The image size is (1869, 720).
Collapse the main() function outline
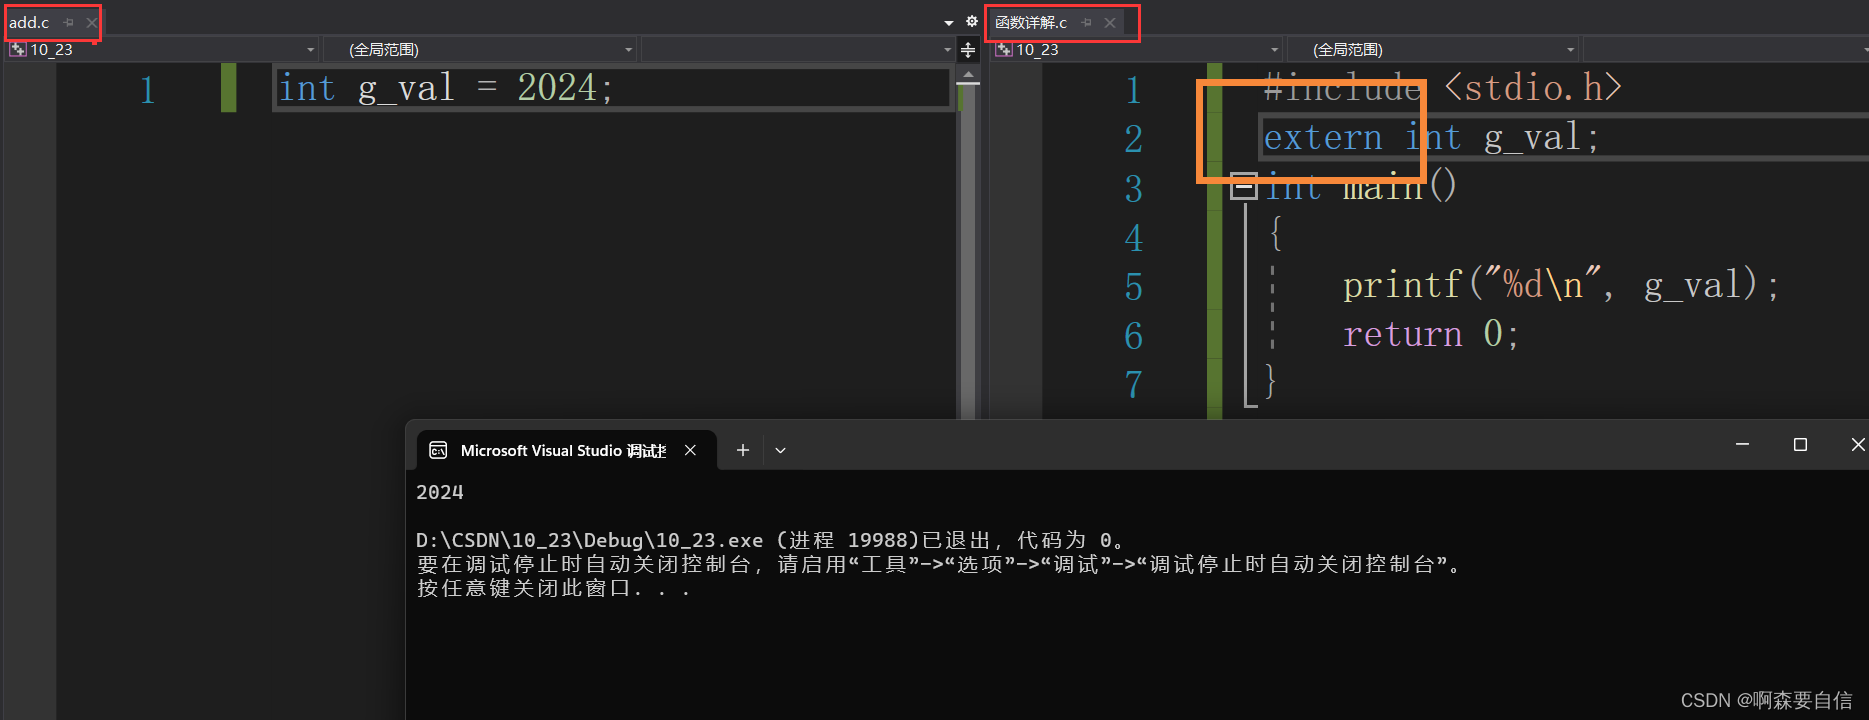pos(1243,186)
